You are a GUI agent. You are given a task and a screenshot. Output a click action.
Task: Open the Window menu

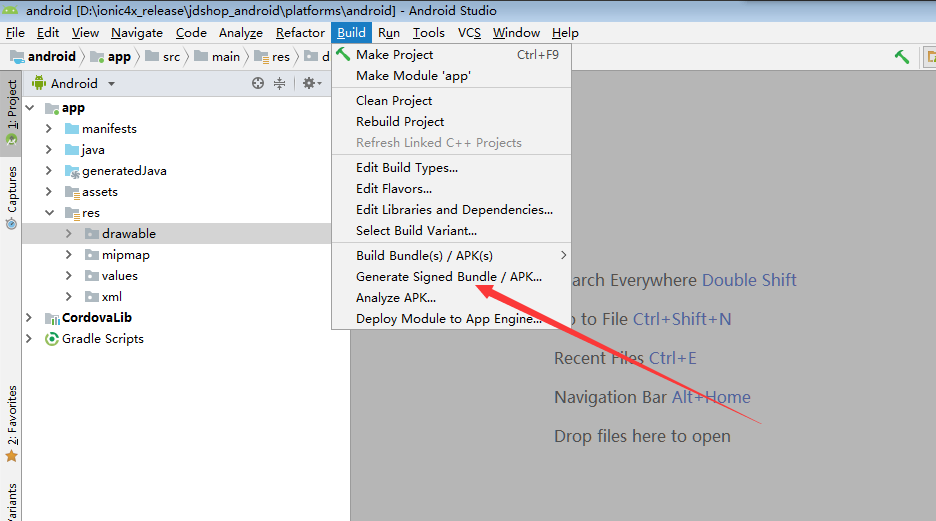click(x=516, y=33)
